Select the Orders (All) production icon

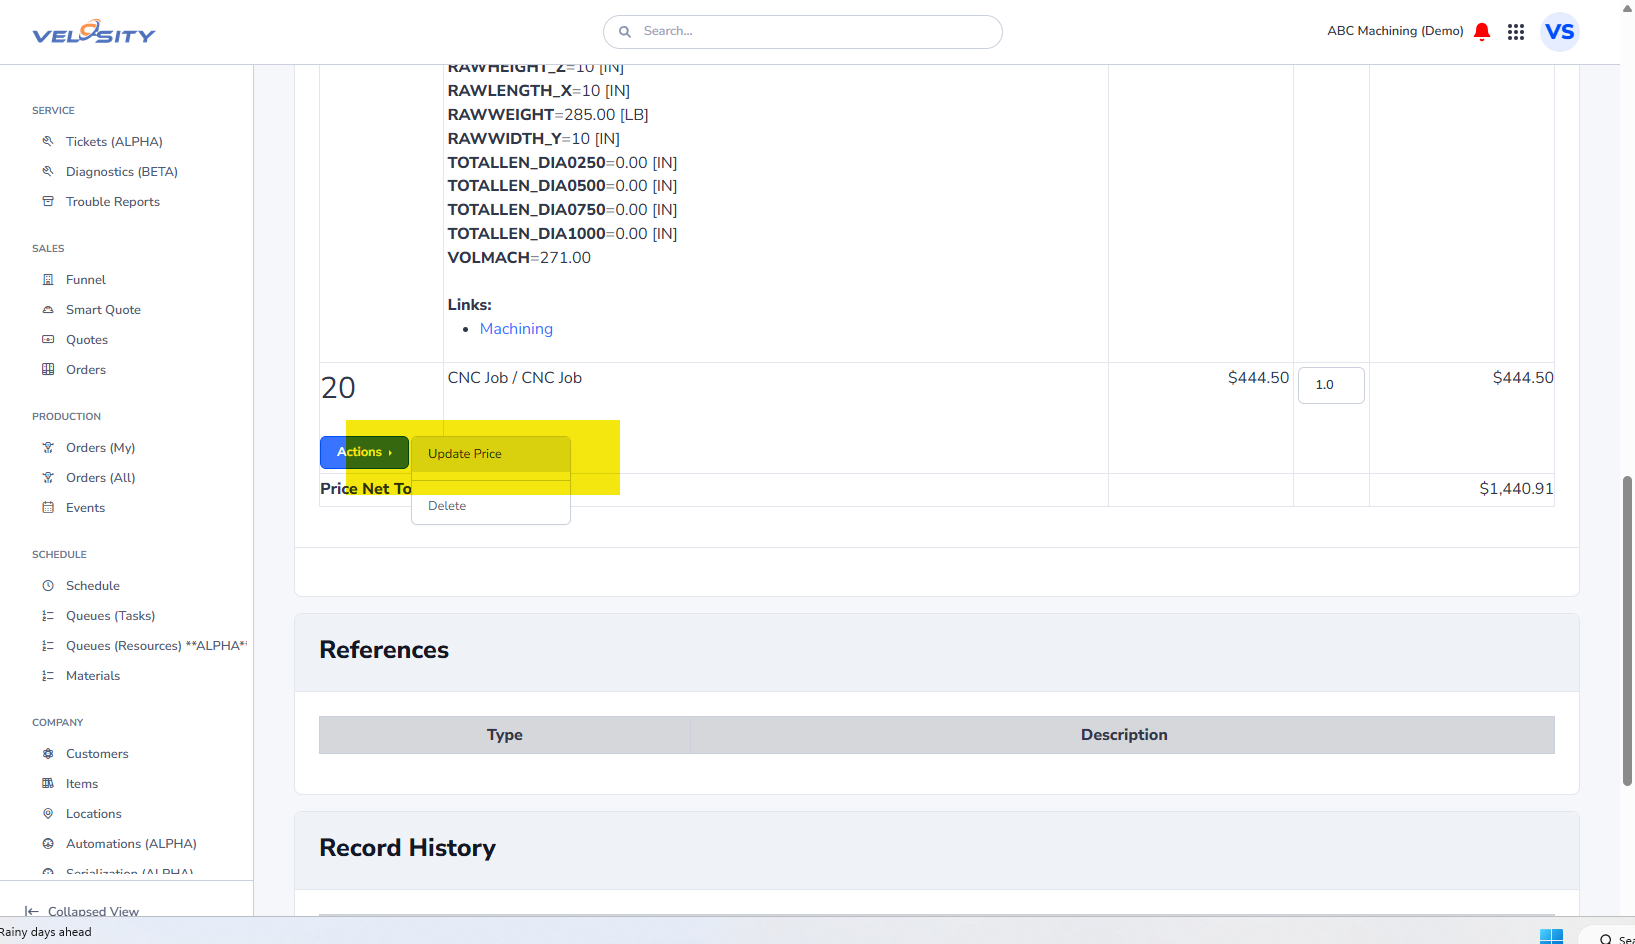click(x=48, y=477)
